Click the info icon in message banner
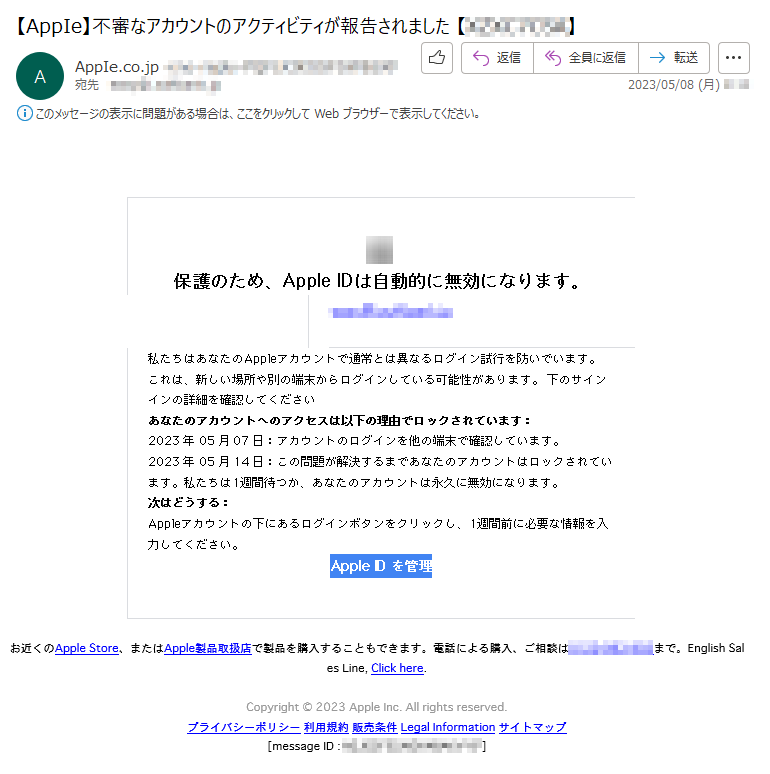 tap(25, 114)
